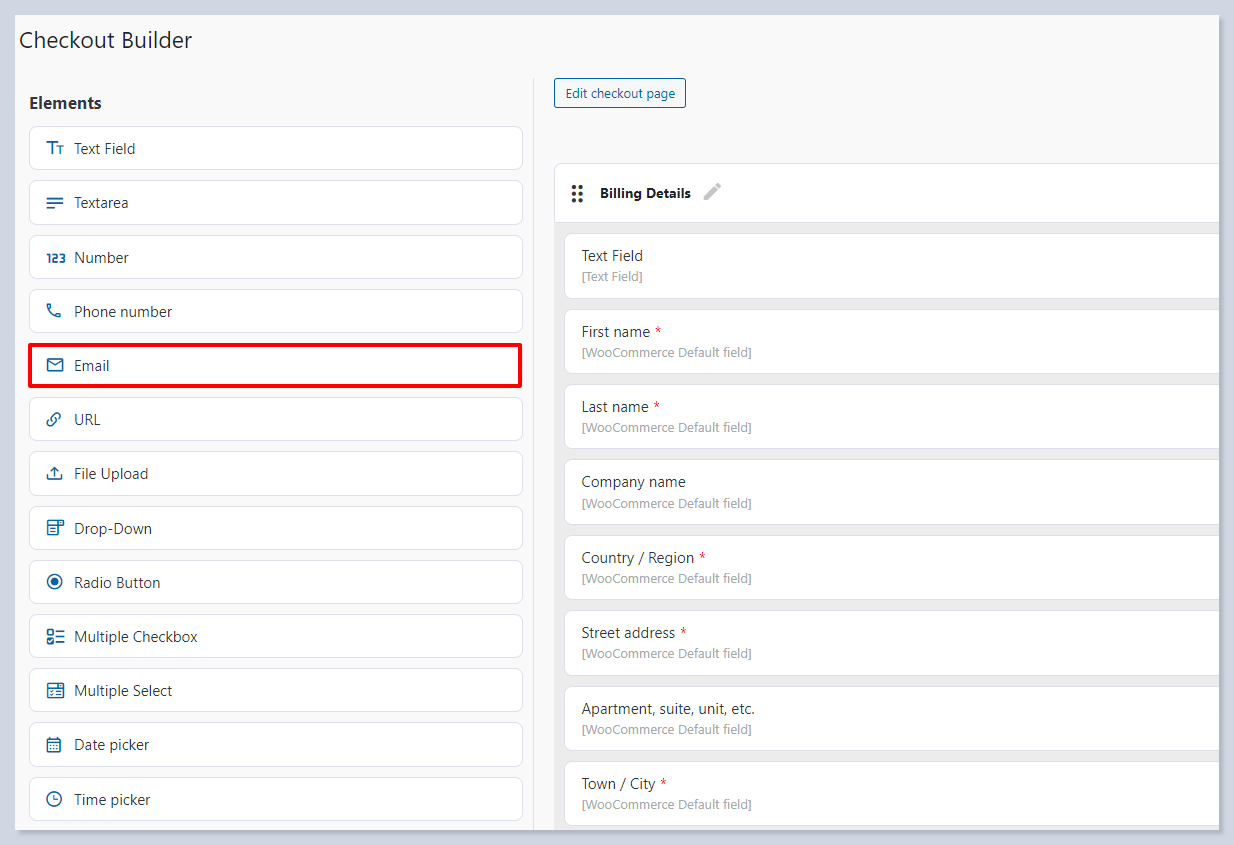Add a Radio Button element
1234x845 pixels.
point(275,582)
